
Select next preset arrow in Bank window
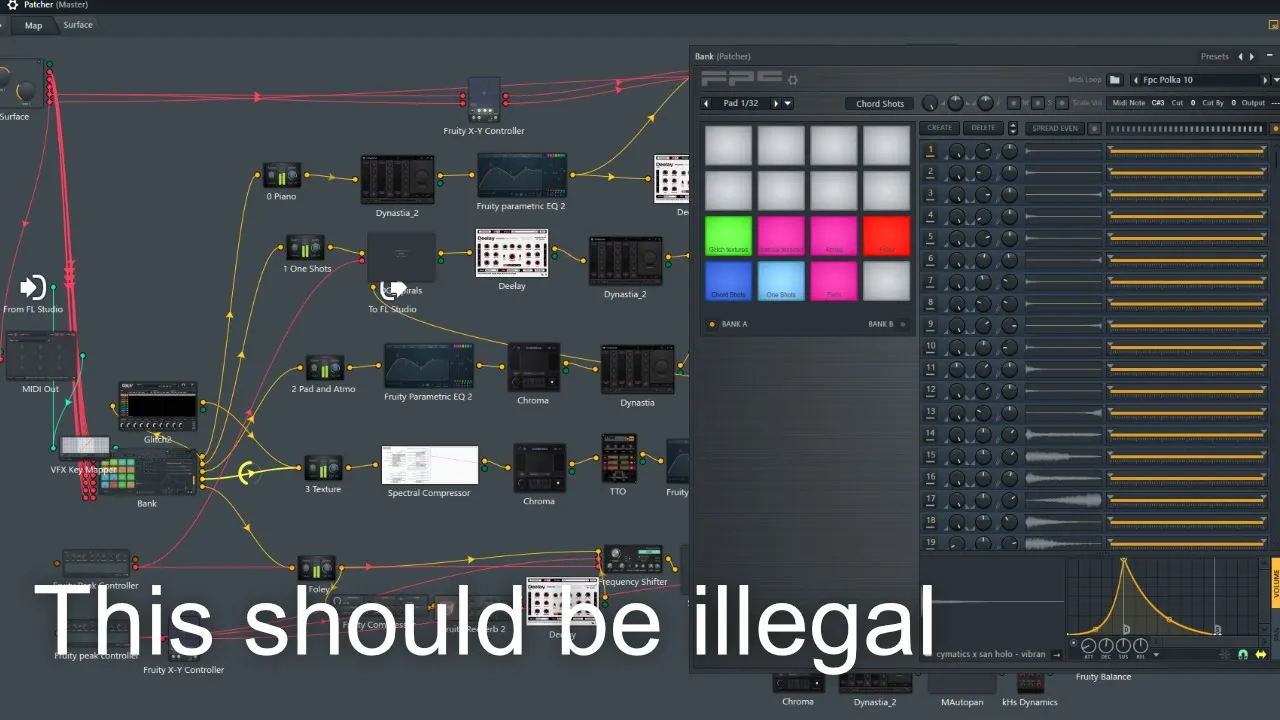[x=1252, y=56]
